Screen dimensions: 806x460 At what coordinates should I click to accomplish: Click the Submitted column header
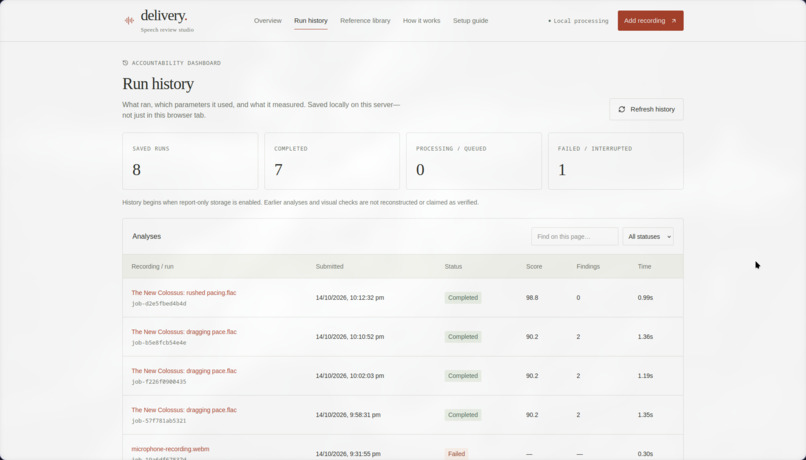(329, 267)
